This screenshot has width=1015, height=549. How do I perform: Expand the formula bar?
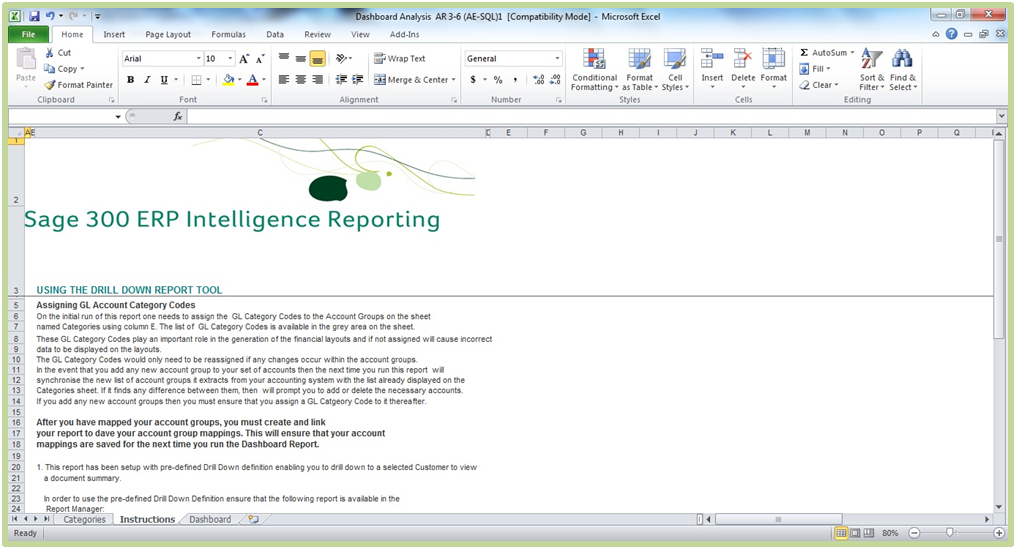tap(1001, 116)
